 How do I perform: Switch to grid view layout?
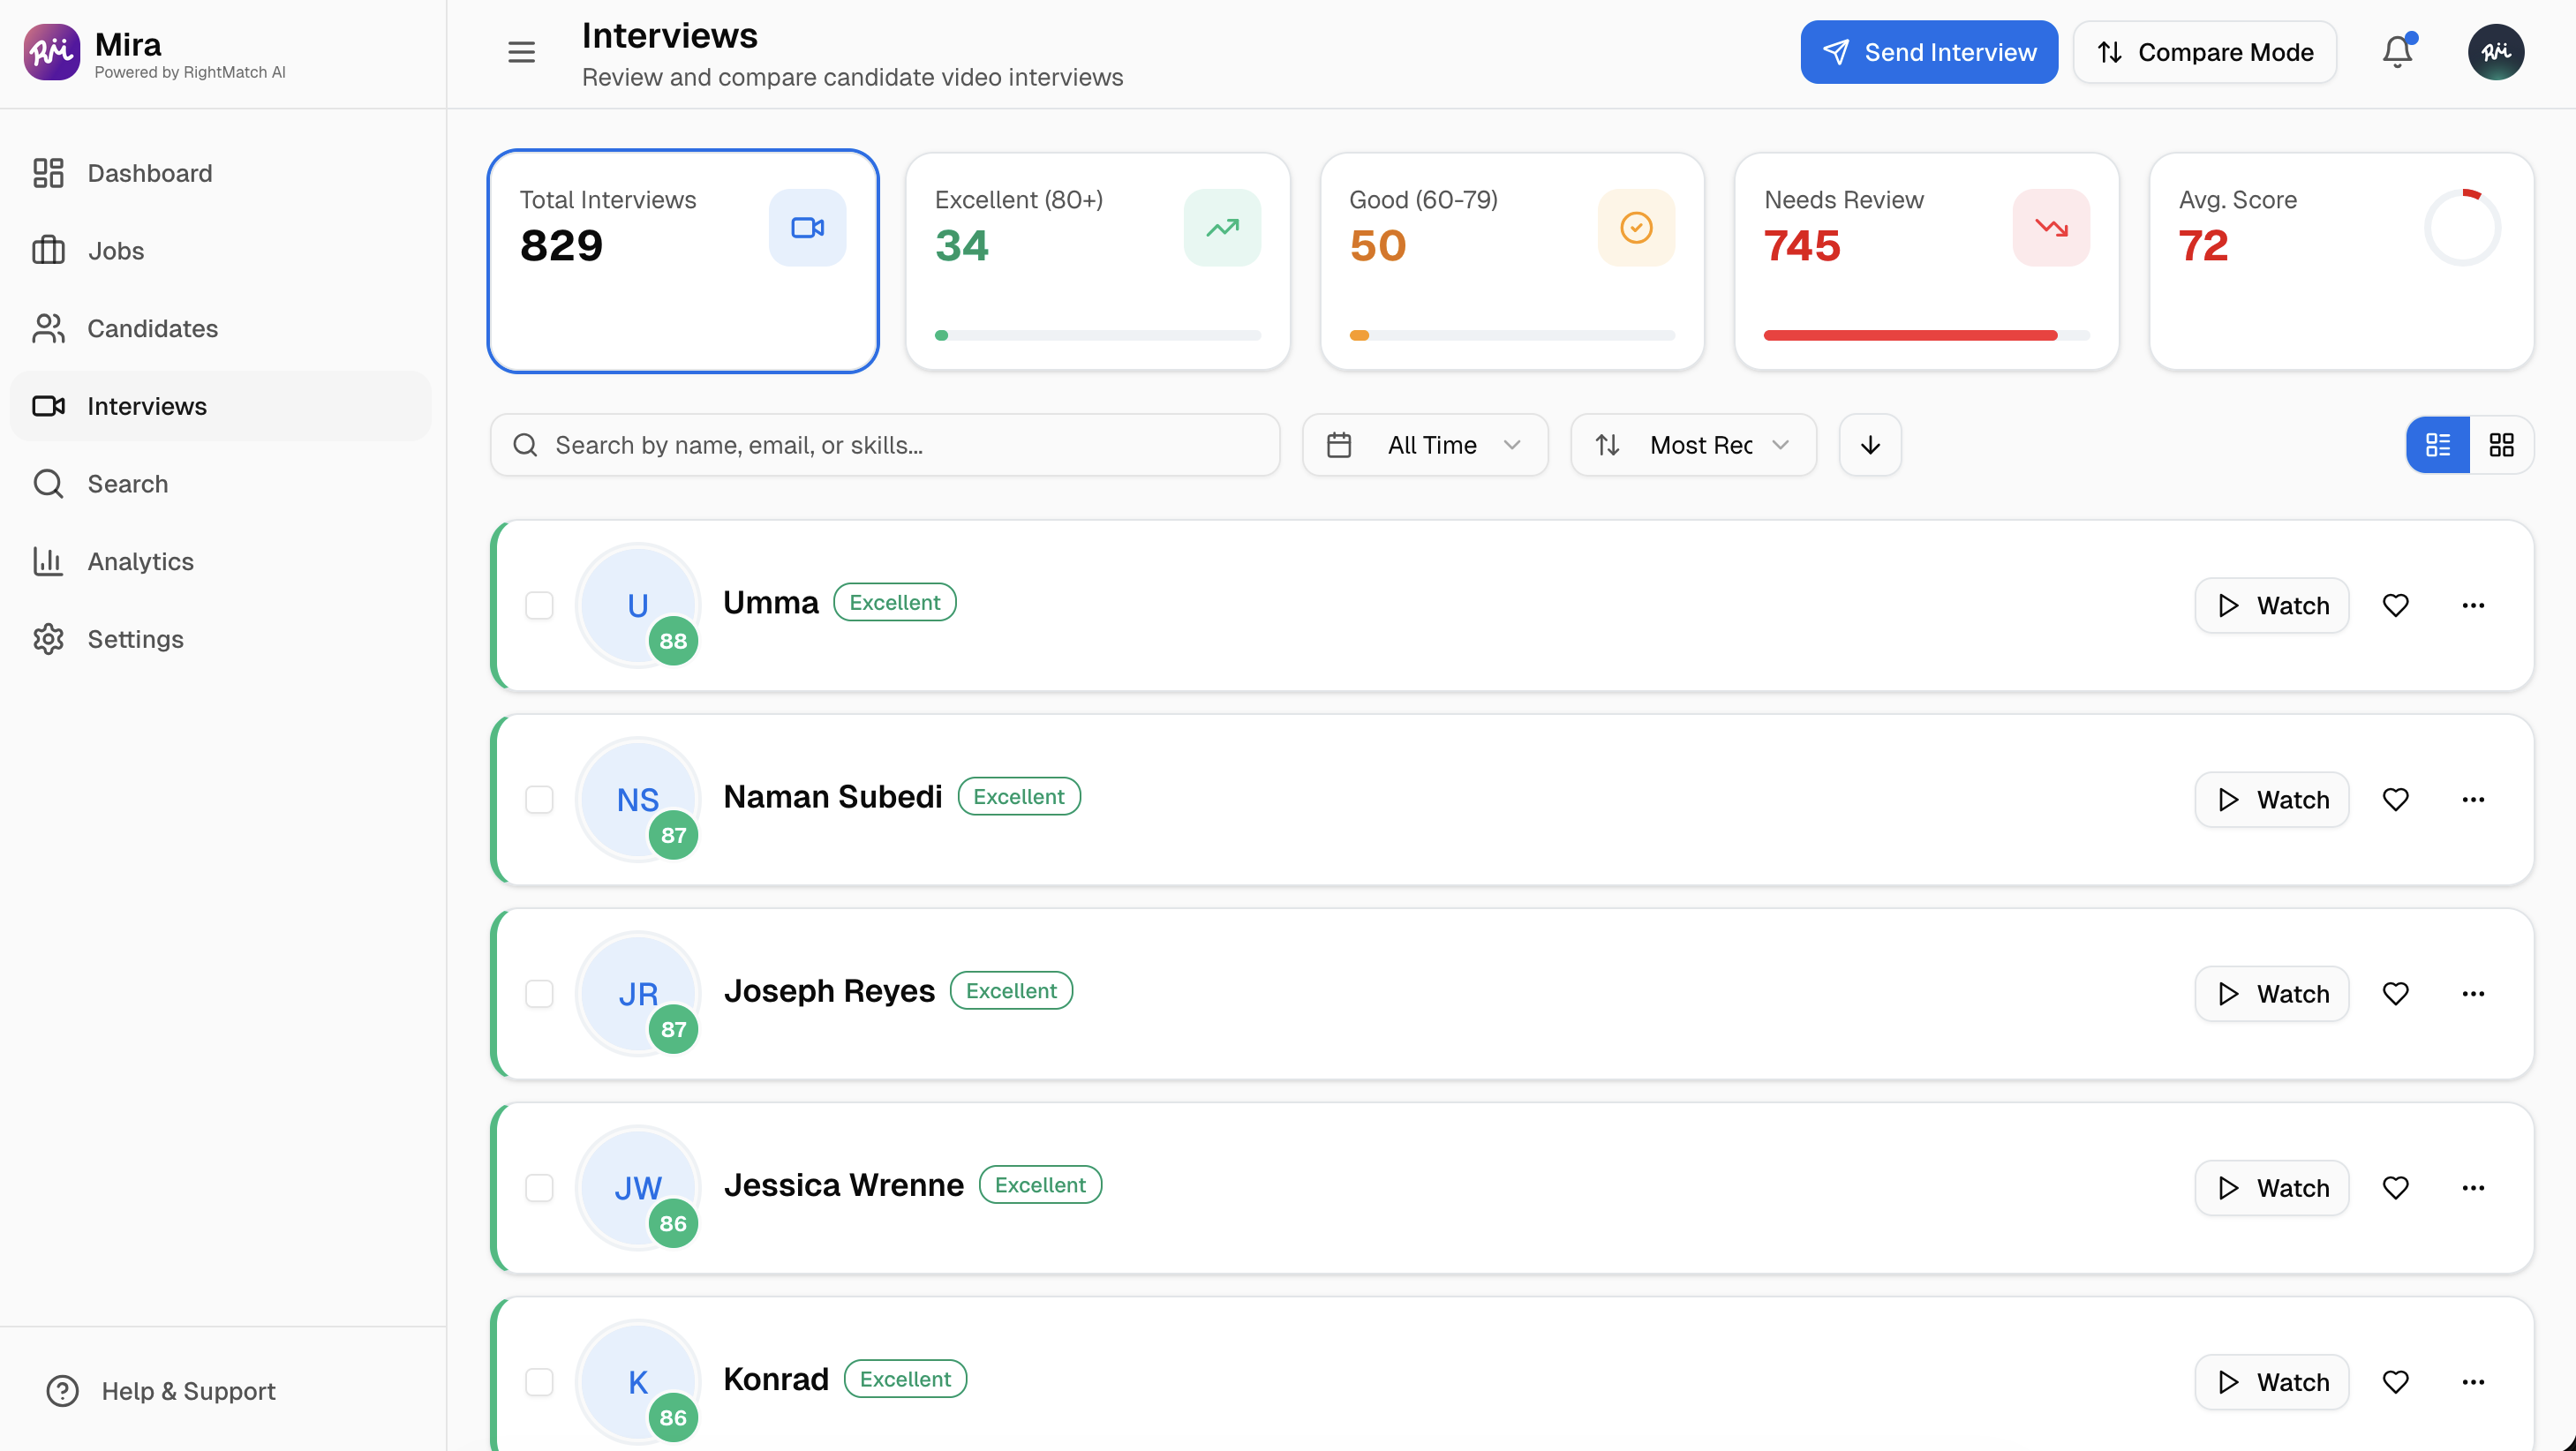click(x=2502, y=444)
